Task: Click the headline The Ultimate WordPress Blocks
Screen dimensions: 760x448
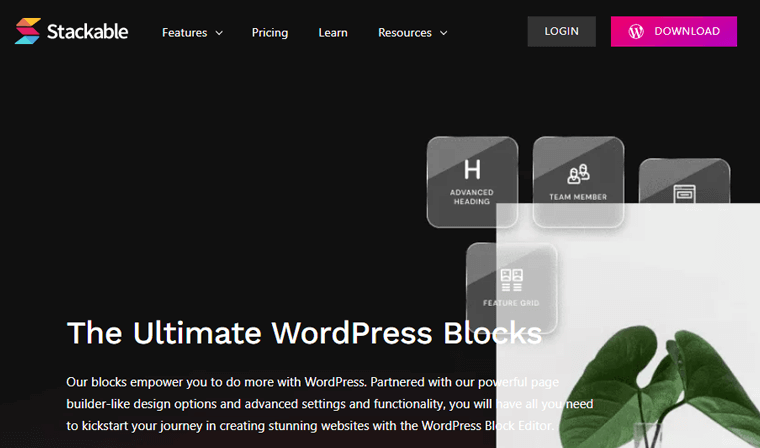Action: [304, 333]
